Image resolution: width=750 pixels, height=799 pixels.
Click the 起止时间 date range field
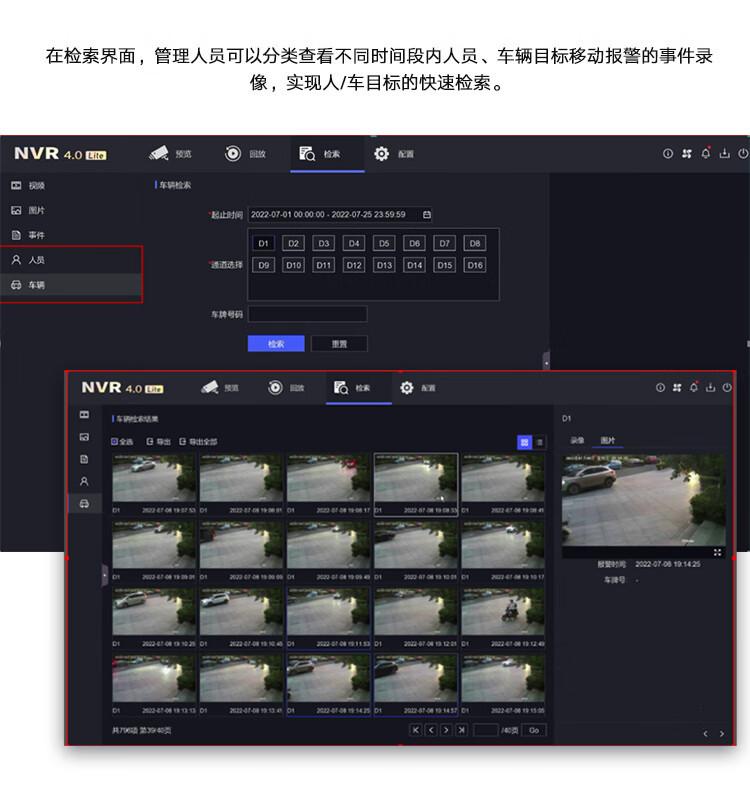340,215
